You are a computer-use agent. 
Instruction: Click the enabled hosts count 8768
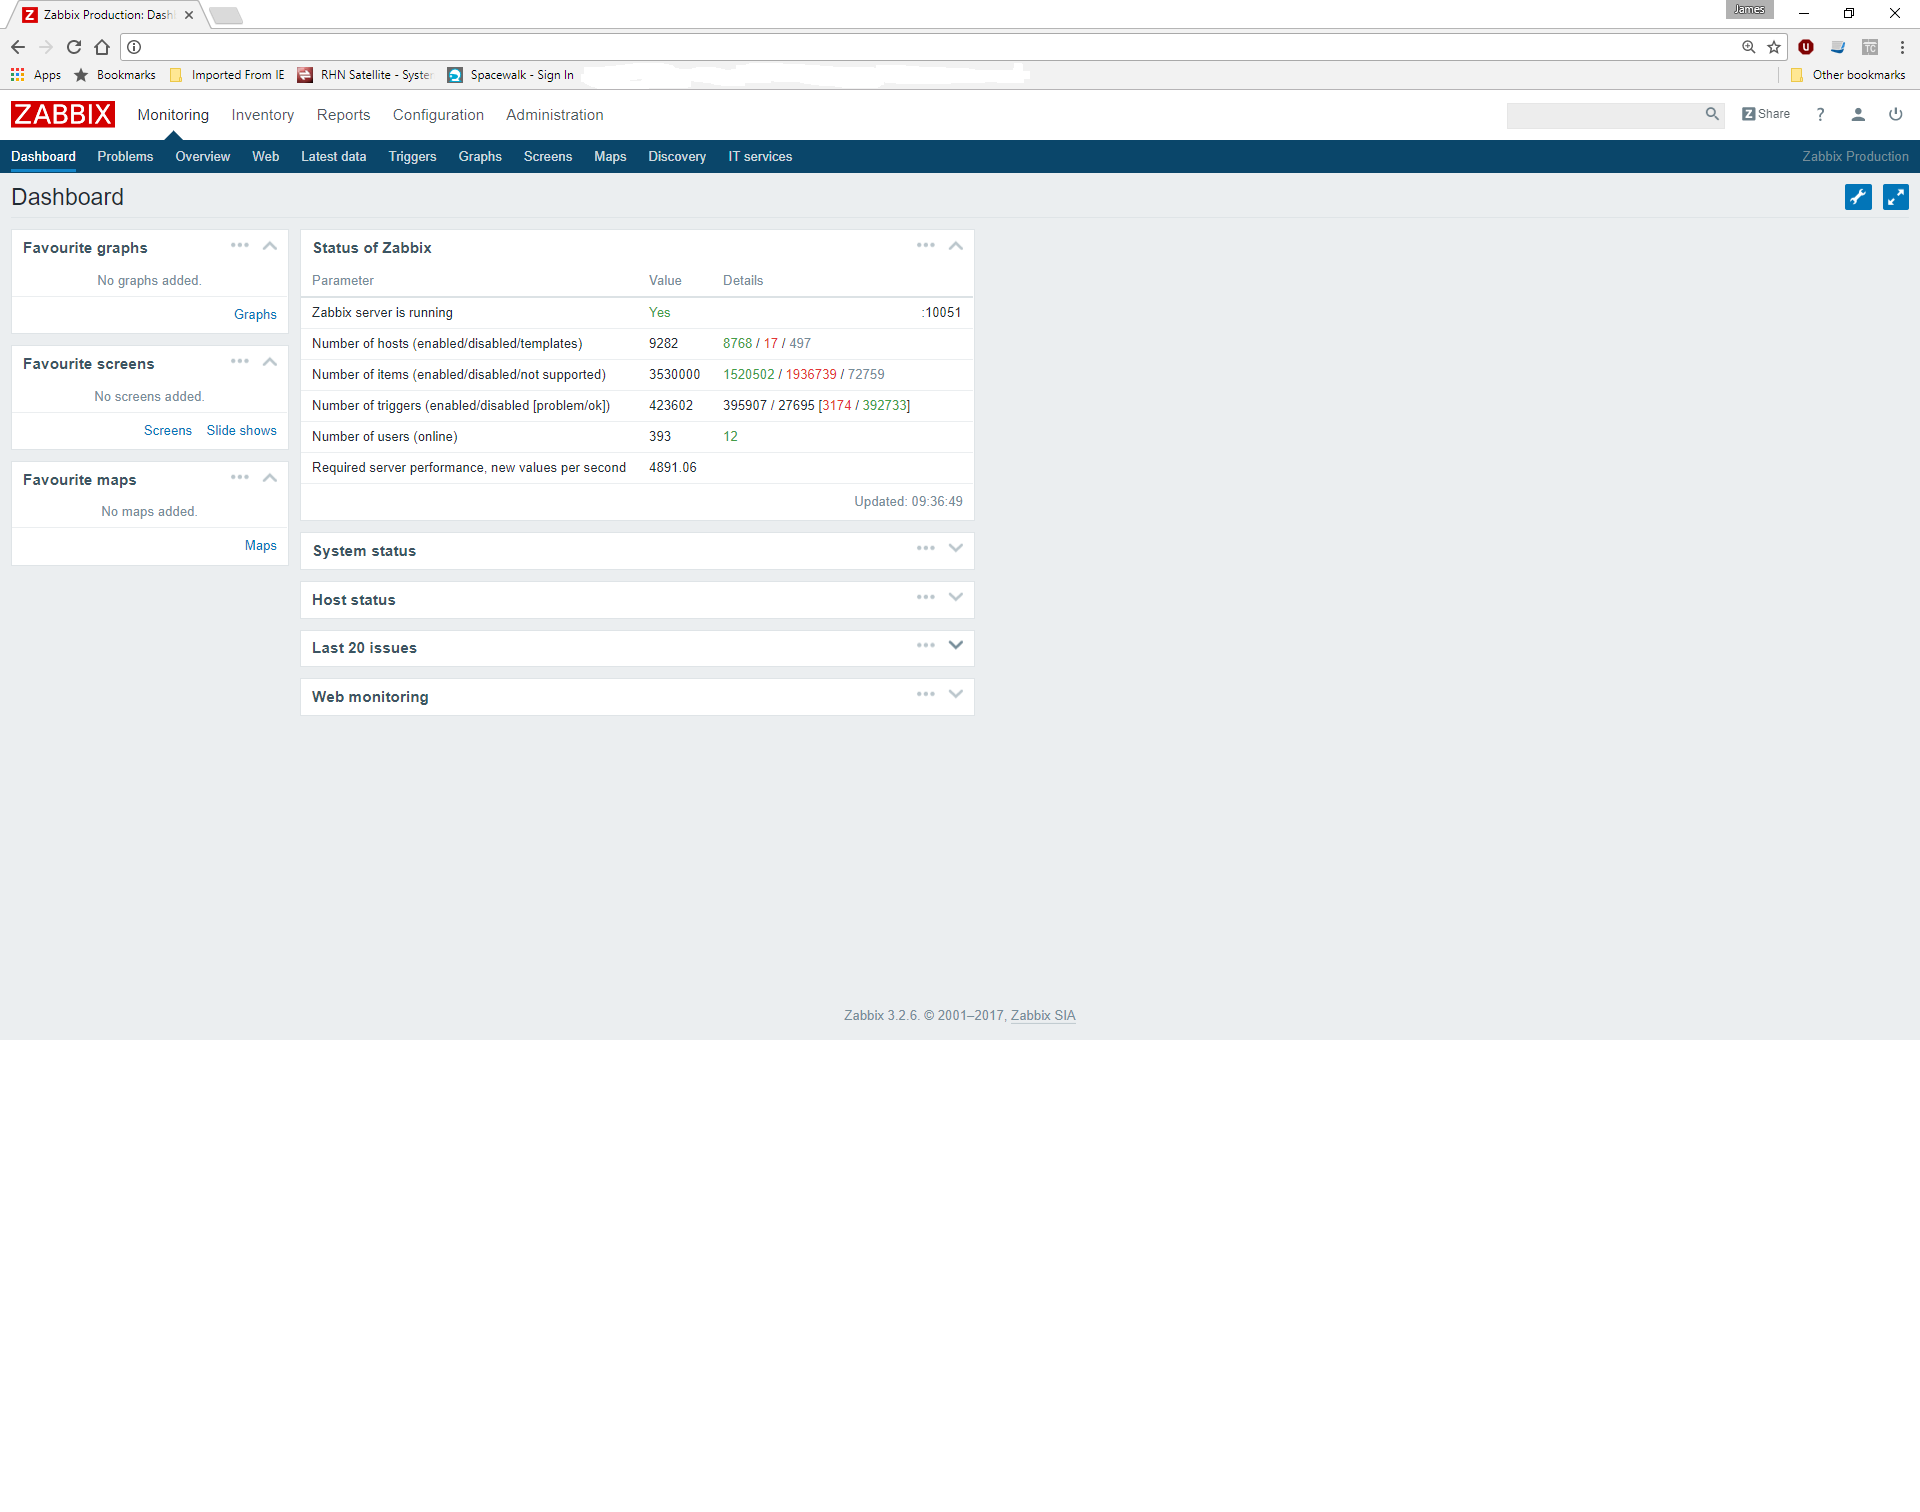(738, 343)
